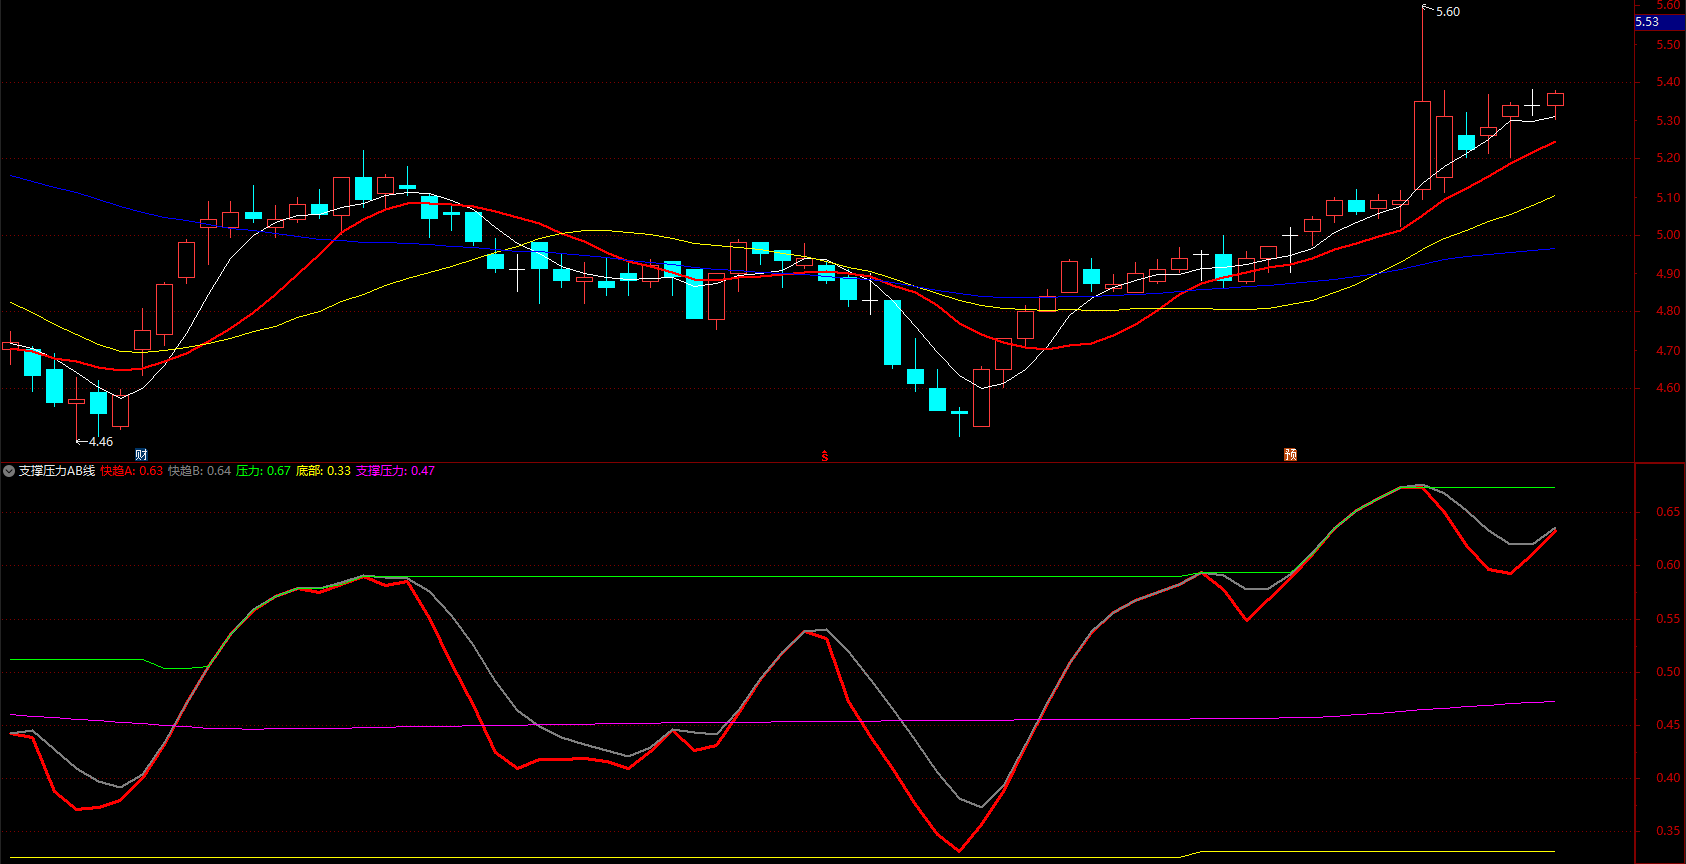Click the 4.46 low price annotation
Viewport: 1686px width, 864px height.
tap(101, 442)
